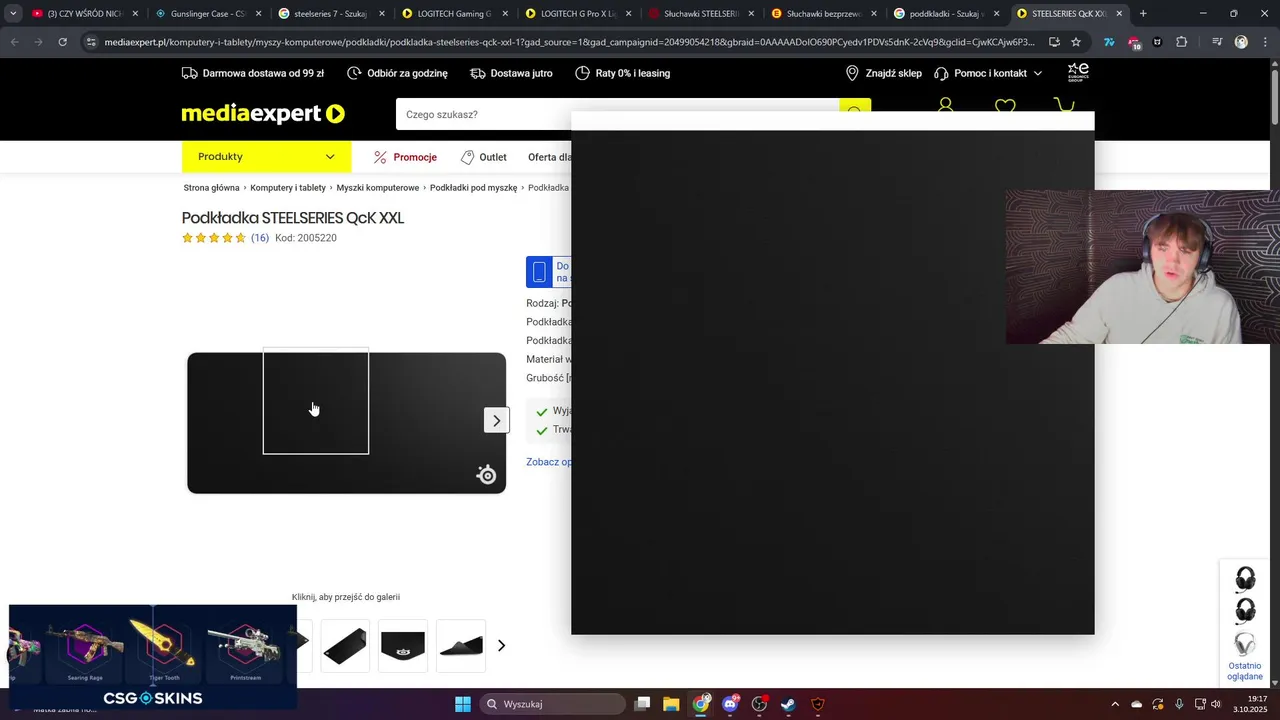Select the angled mousepad thumbnail
This screenshot has height=720, width=1280.
[x=345, y=645]
